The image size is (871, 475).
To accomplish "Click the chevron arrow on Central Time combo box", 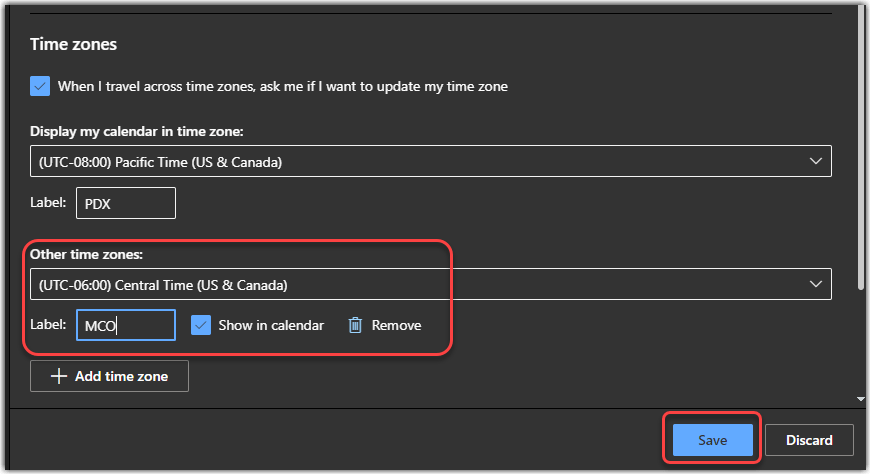I will (816, 285).
